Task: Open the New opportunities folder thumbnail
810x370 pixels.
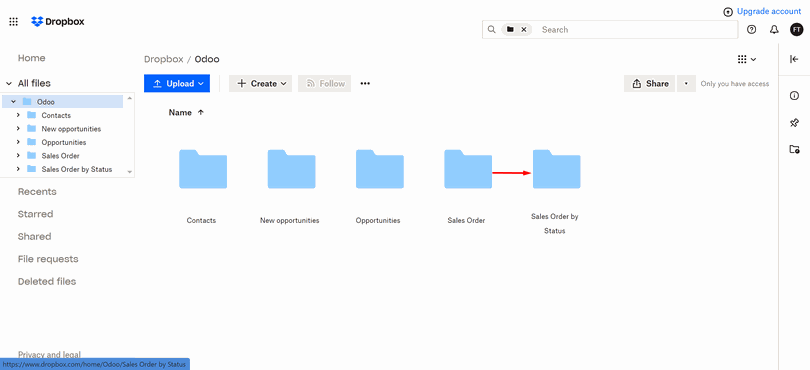Action: [x=291, y=169]
